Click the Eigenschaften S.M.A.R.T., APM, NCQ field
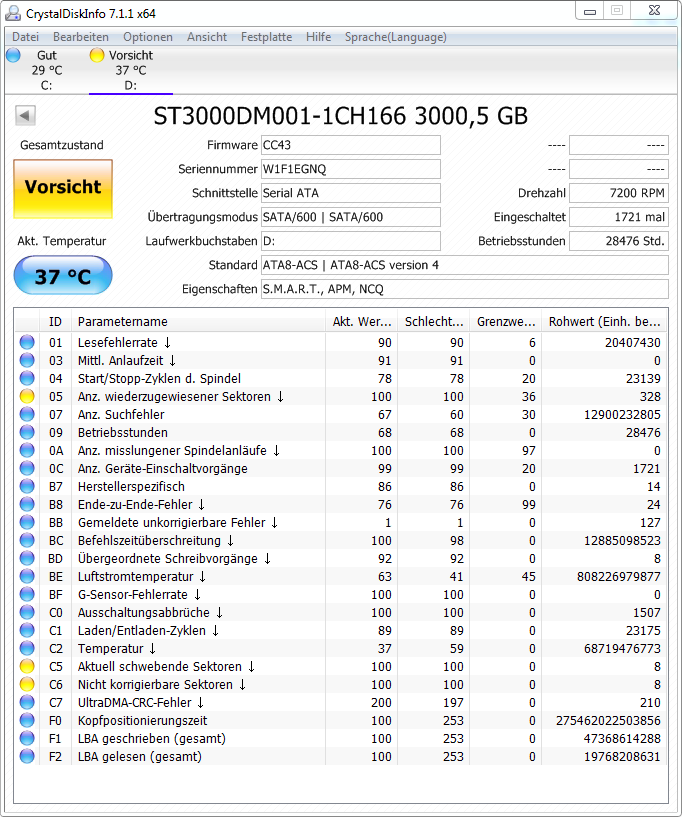 tap(465, 289)
